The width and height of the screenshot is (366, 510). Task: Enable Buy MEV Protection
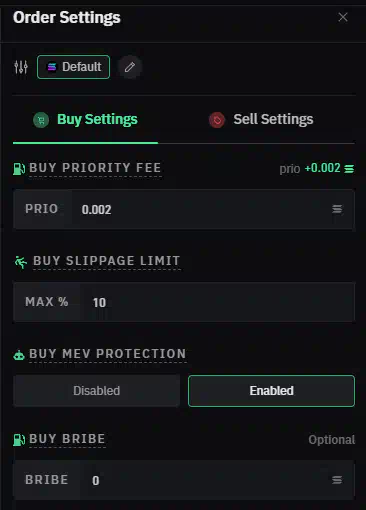coord(271,391)
